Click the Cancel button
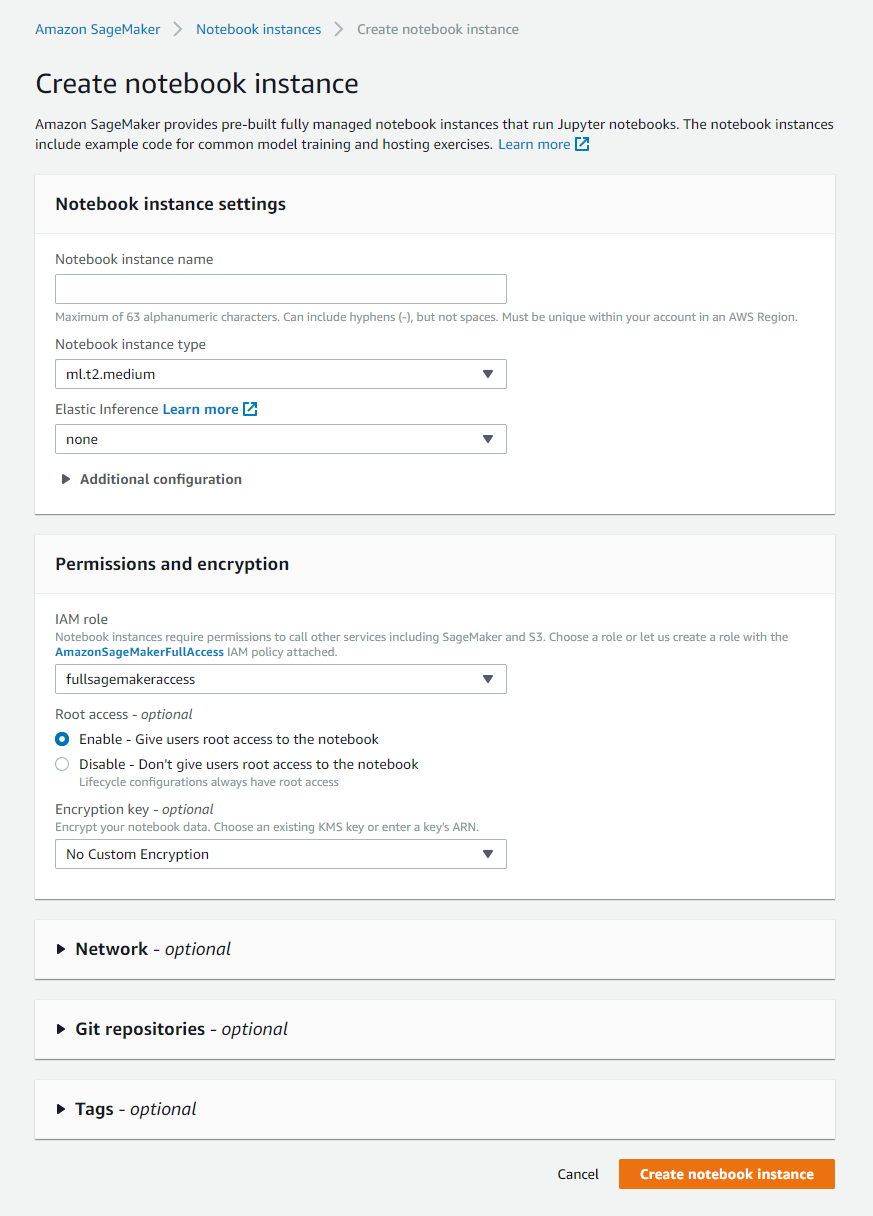The height and width of the screenshot is (1216, 873). [x=578, y=1174]
